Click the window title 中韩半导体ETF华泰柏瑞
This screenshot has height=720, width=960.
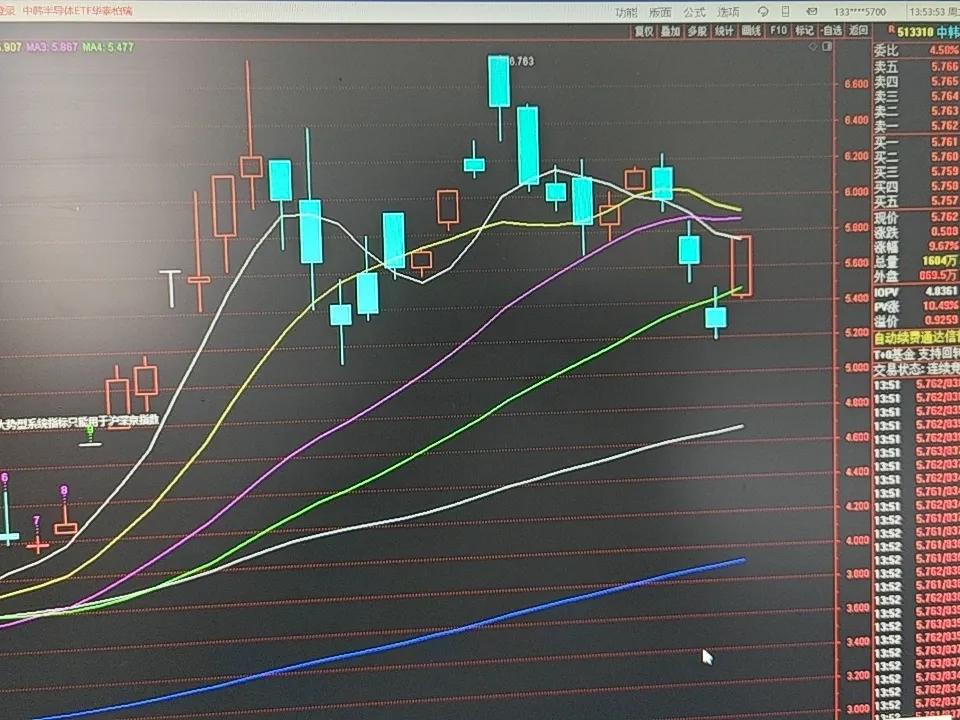(x=78, y=10)
